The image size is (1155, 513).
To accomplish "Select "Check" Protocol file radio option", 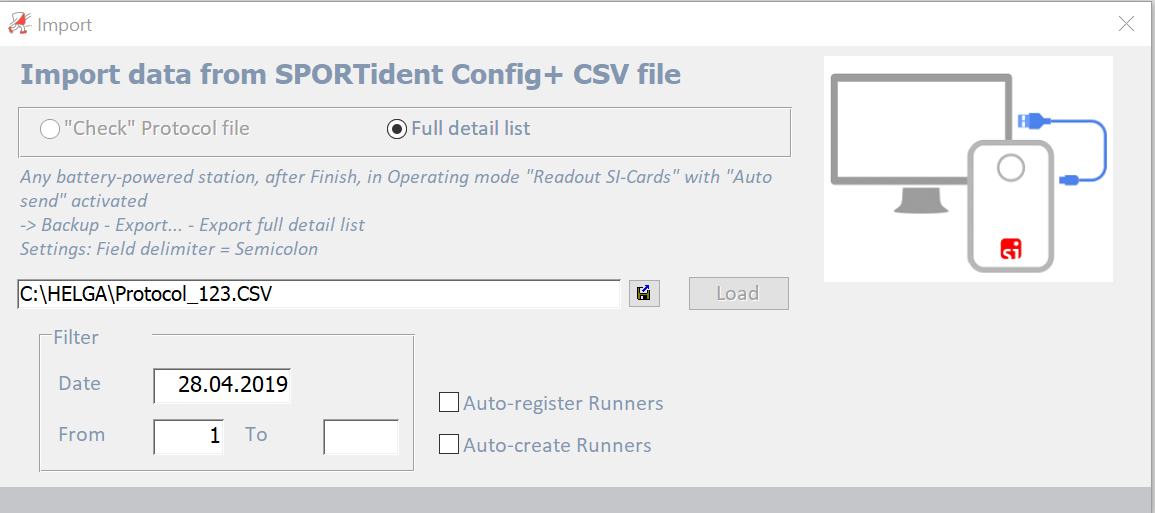I will (x=49, y=129).
